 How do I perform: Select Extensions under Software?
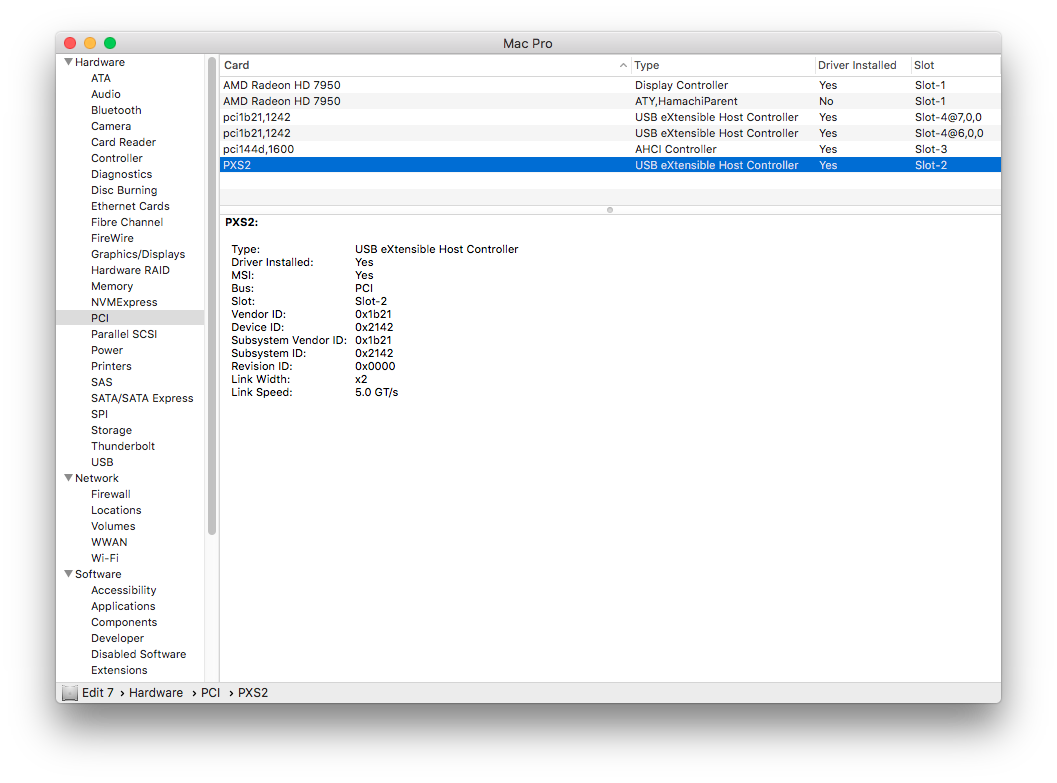pos(119,670)
